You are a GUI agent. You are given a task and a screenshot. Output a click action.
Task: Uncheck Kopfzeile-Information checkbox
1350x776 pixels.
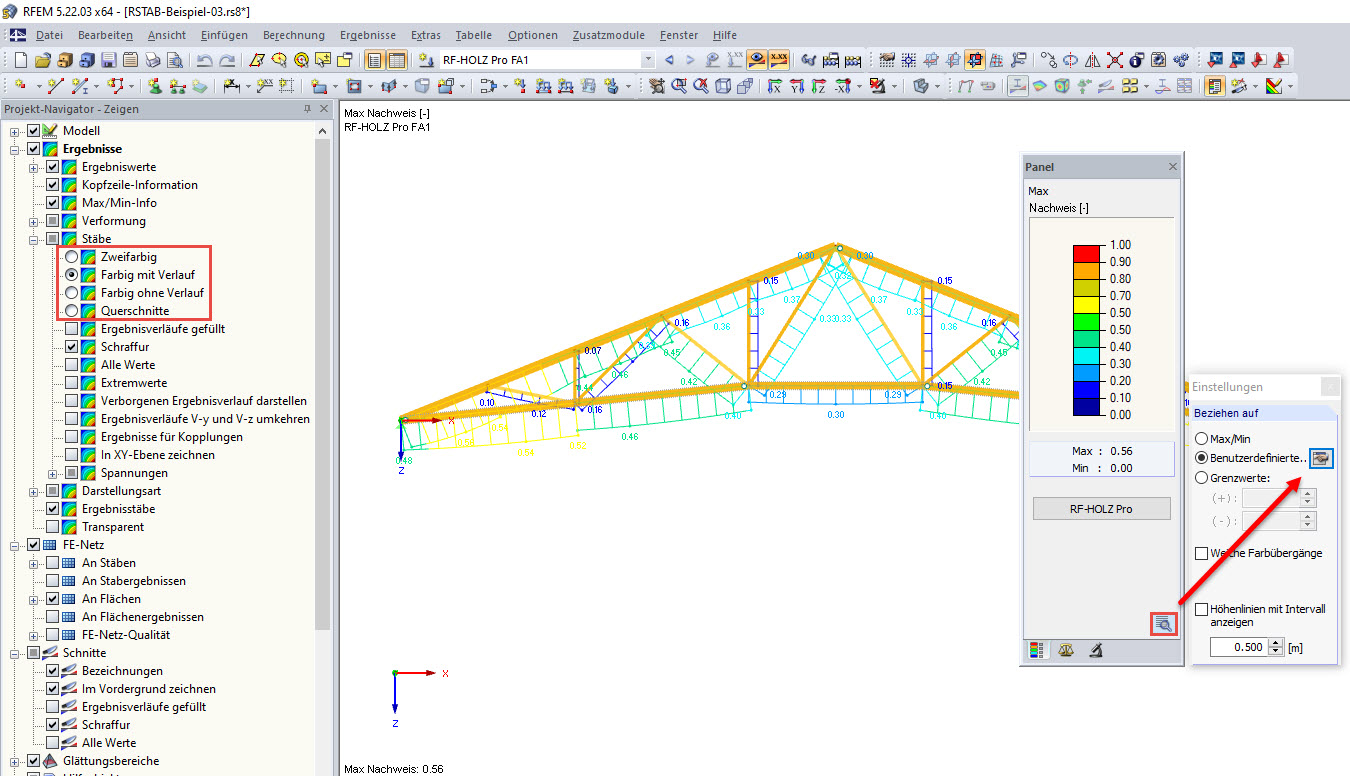click(x=53, y=185)
